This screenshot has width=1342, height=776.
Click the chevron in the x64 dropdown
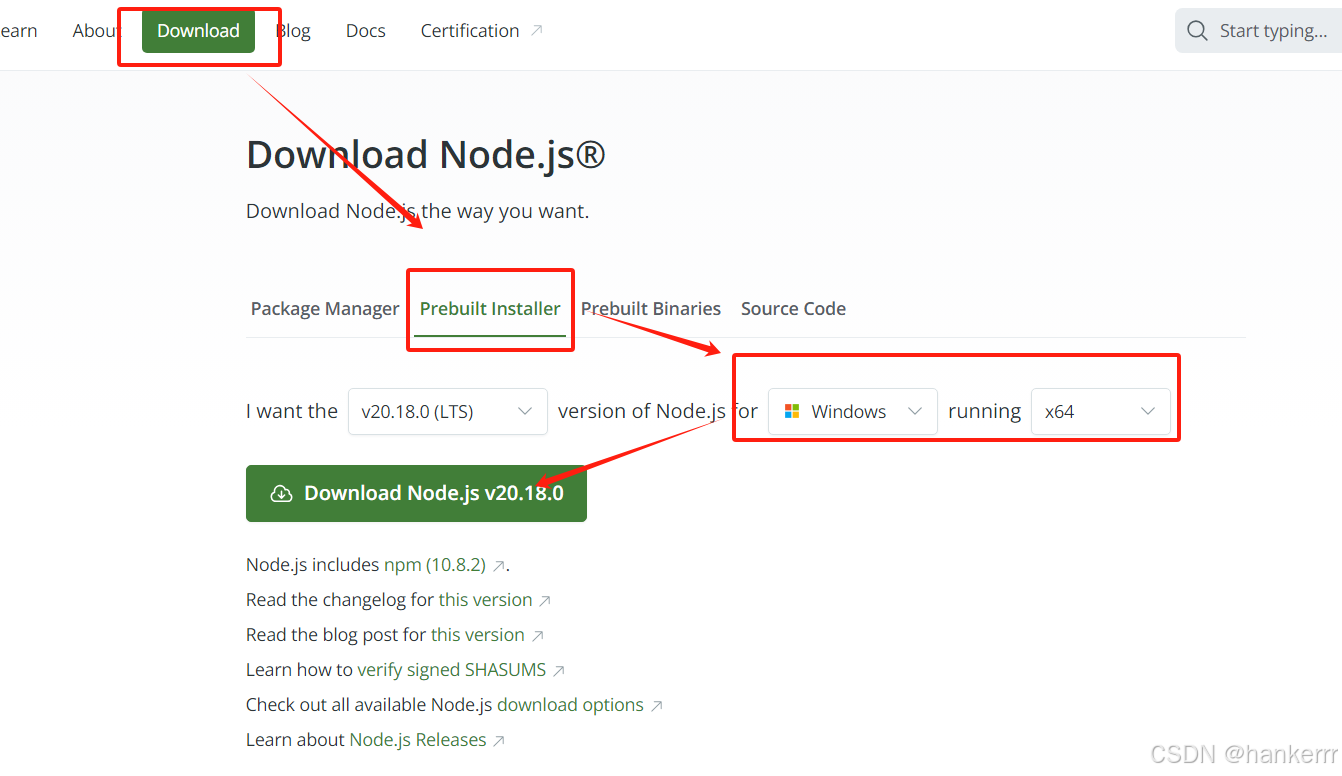(x=1148, y=411)
